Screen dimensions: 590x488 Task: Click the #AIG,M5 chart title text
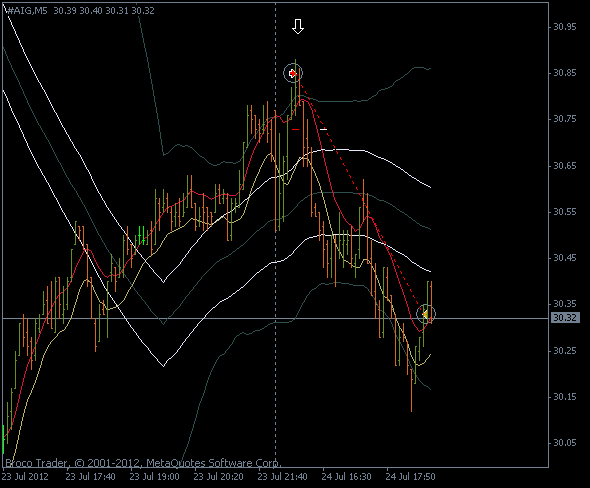(27, 11)
